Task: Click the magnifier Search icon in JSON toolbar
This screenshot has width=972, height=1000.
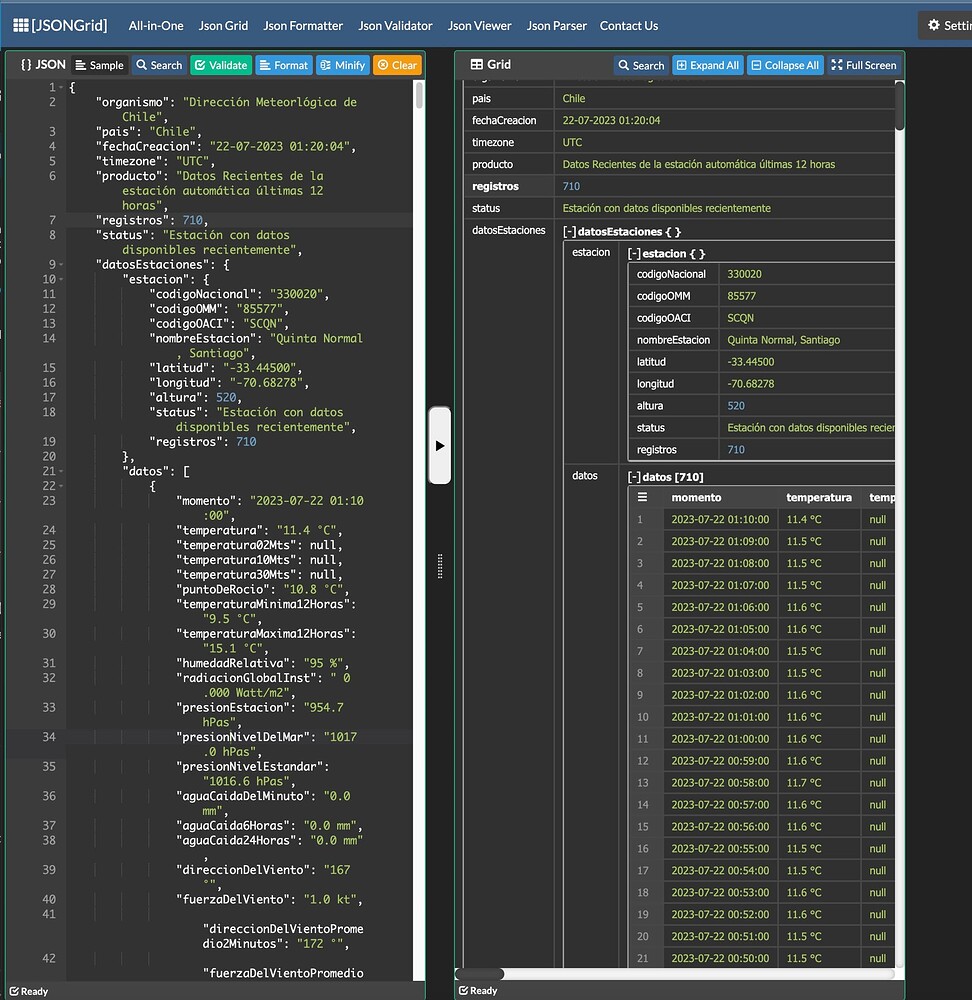Action: tap(143, 64)
